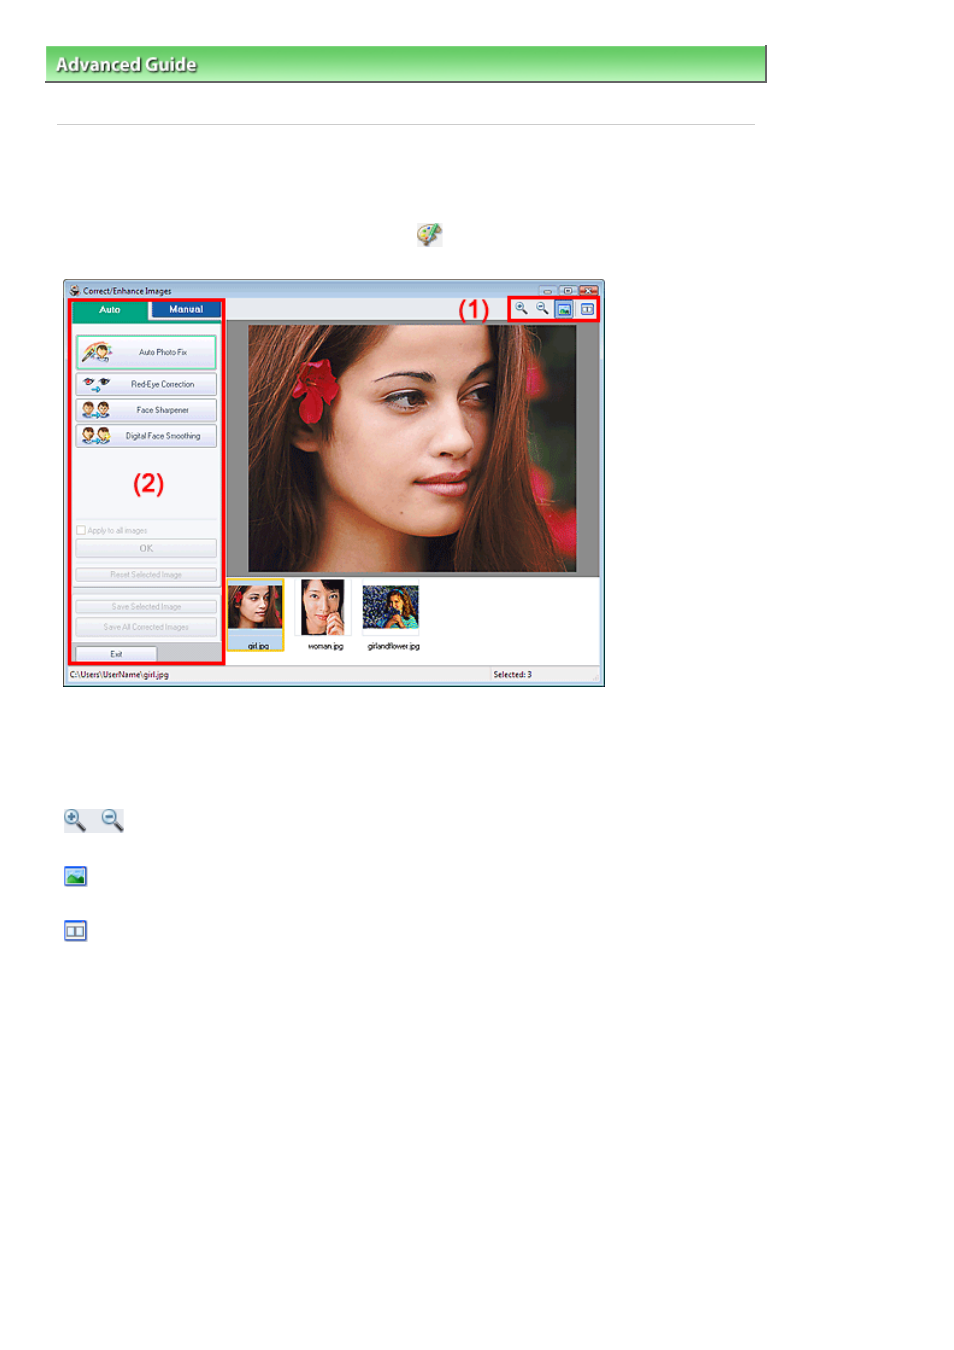This screenshot has width=954, height=1350.
Task: Click the 'Selected: 3' status bar text
Action: (512, 675)
